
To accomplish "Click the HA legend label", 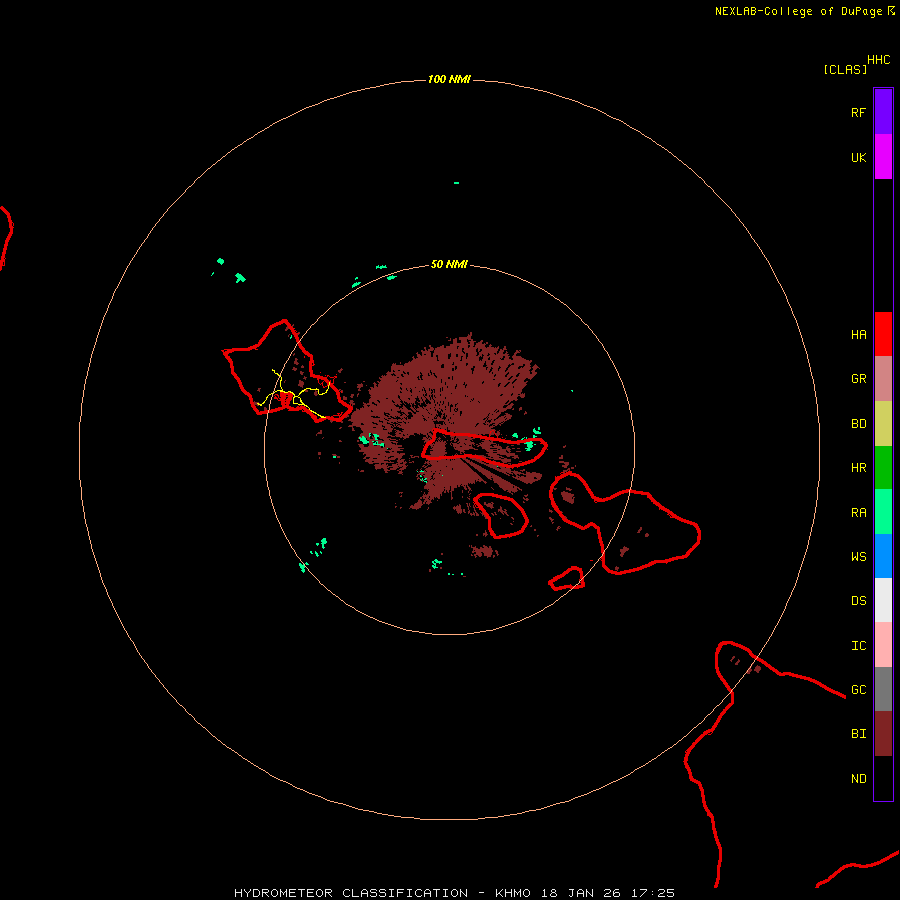I will (x=858, y=334).
